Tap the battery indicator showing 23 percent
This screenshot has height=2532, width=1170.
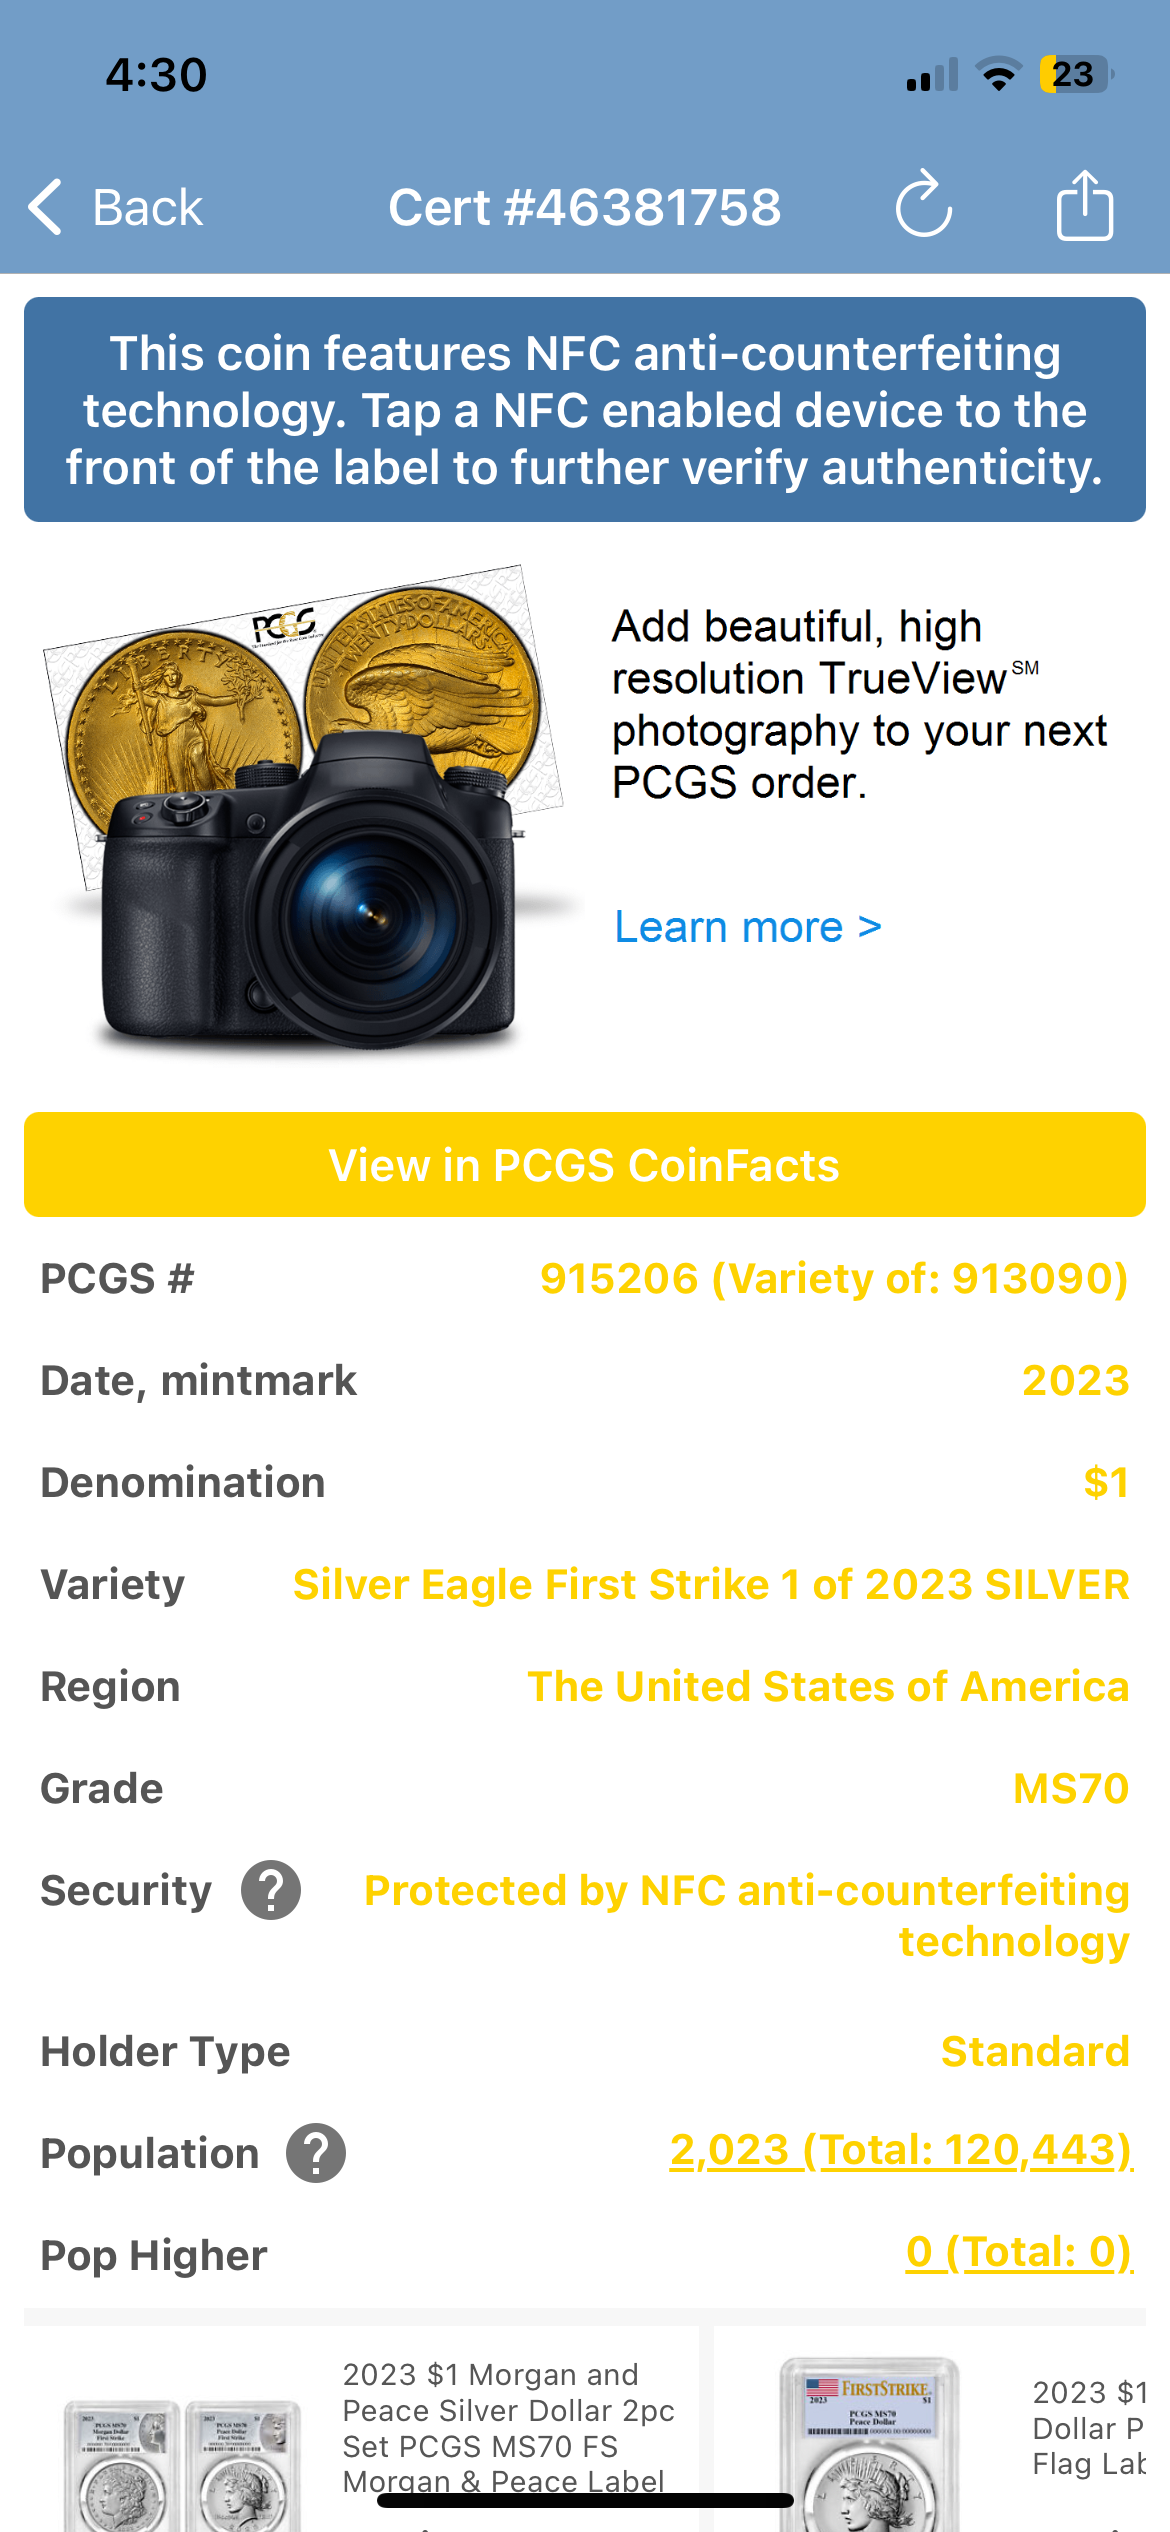click(1071, 73)
